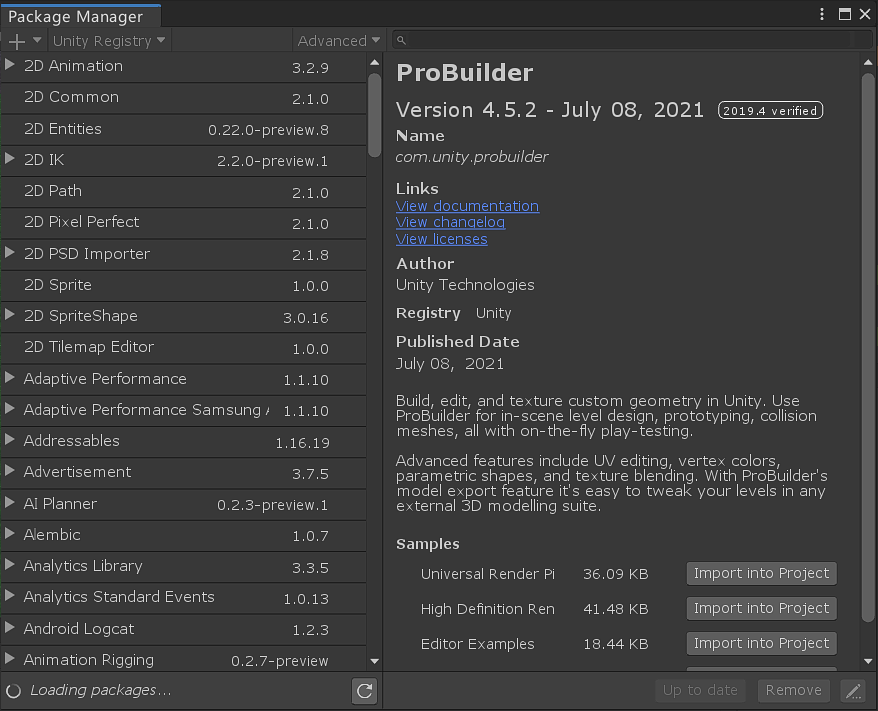Click the details pane scroll-down arrow
Screen dimensions: 878x711
(x=868, y=661)
